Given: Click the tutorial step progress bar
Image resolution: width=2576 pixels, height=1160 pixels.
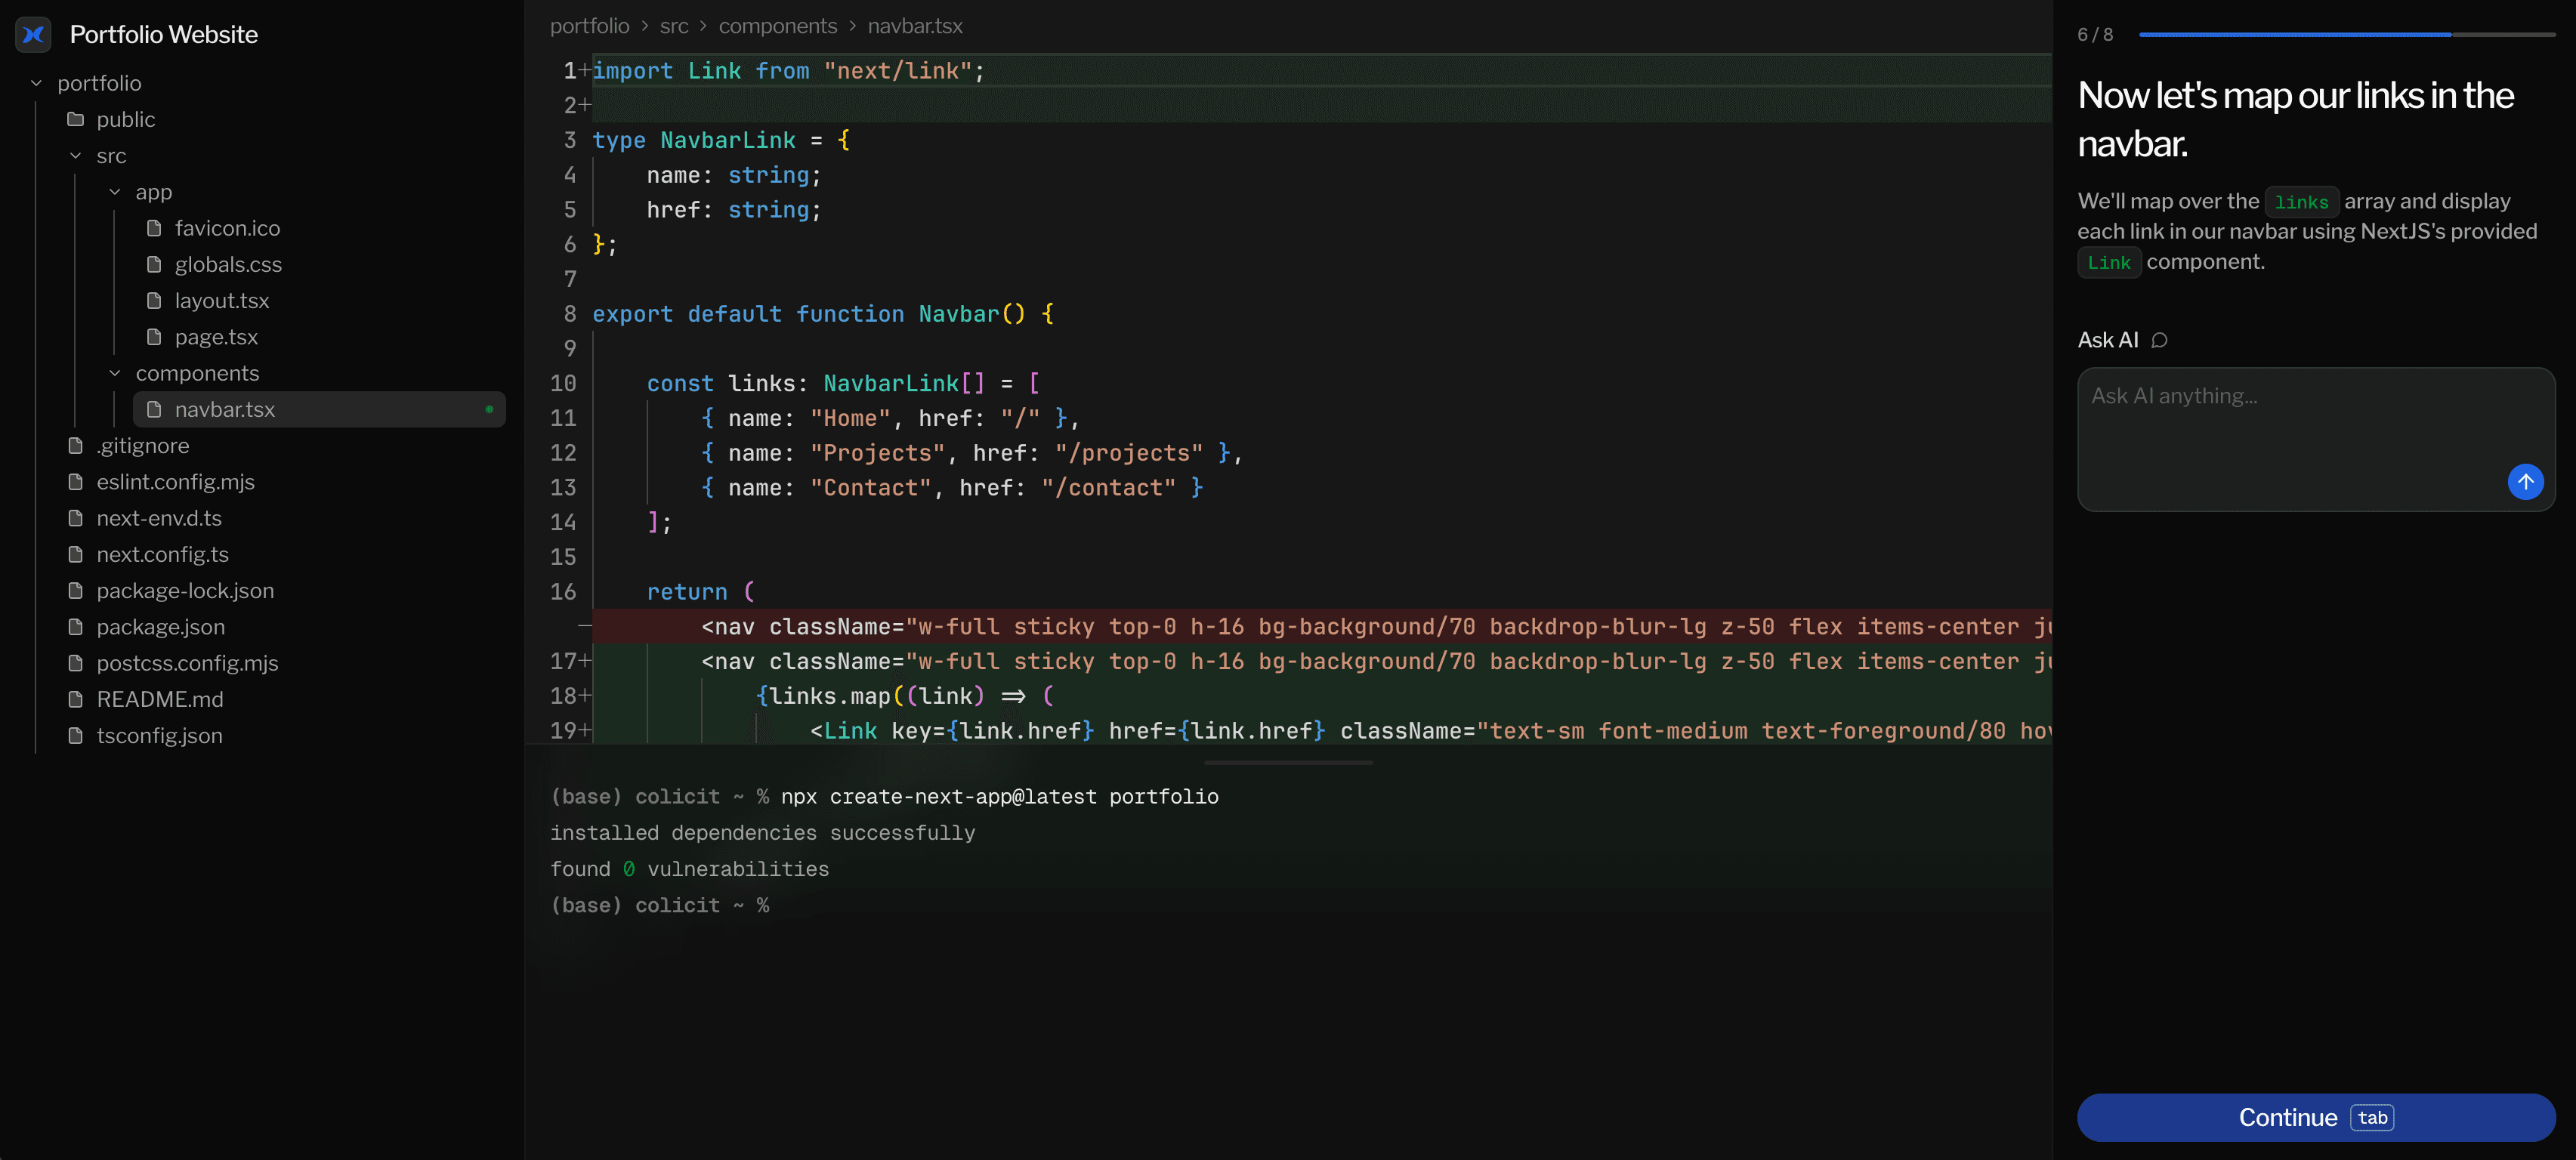Looking at the screenshot, I should click(2346, 35).
